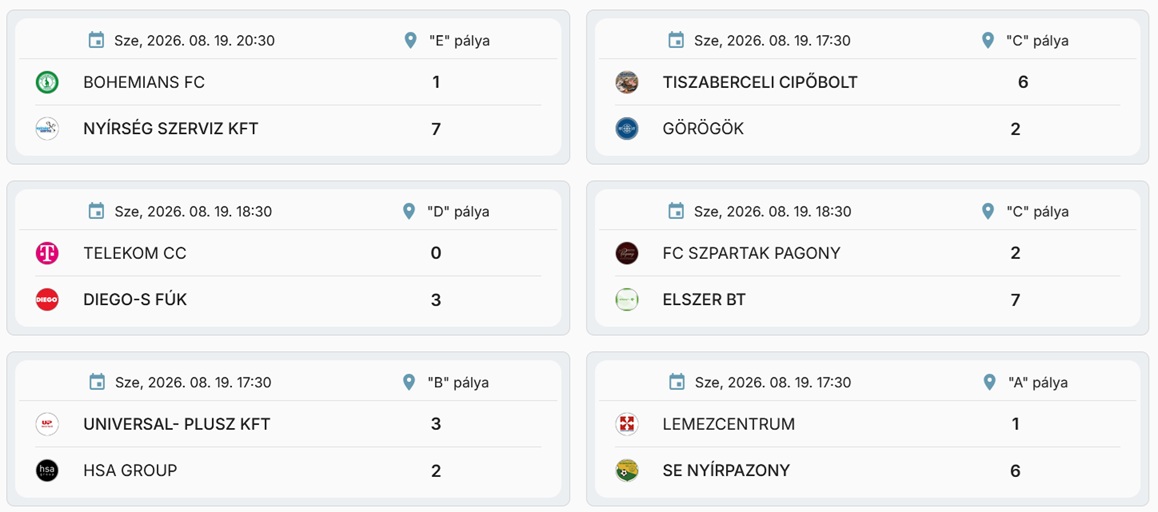Screen dimensions: 1158x512
Task: Click the Nyírség Szerviz KFT team logo
Action: 47,129
